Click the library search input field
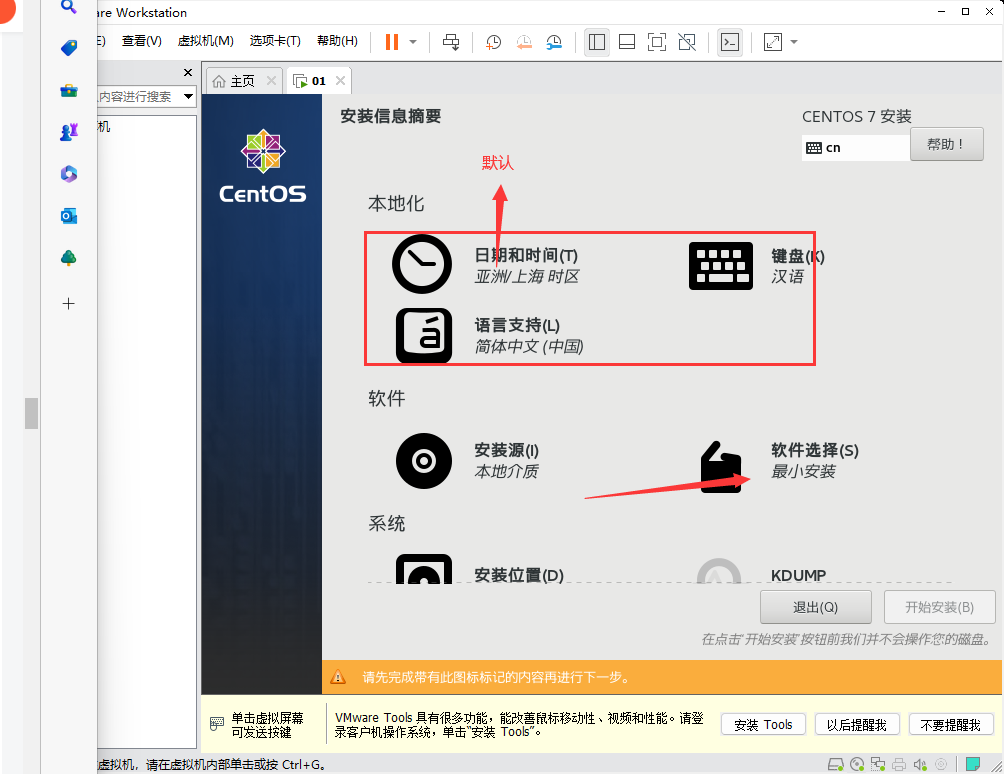Screen dimensions: 1004x774 click(138, 97)
